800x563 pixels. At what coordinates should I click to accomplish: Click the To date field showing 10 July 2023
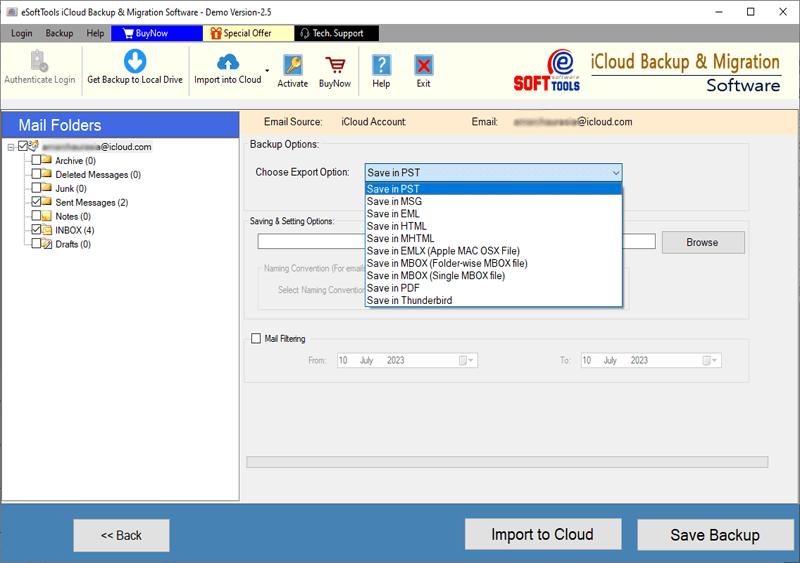click(x=651, y=360)
